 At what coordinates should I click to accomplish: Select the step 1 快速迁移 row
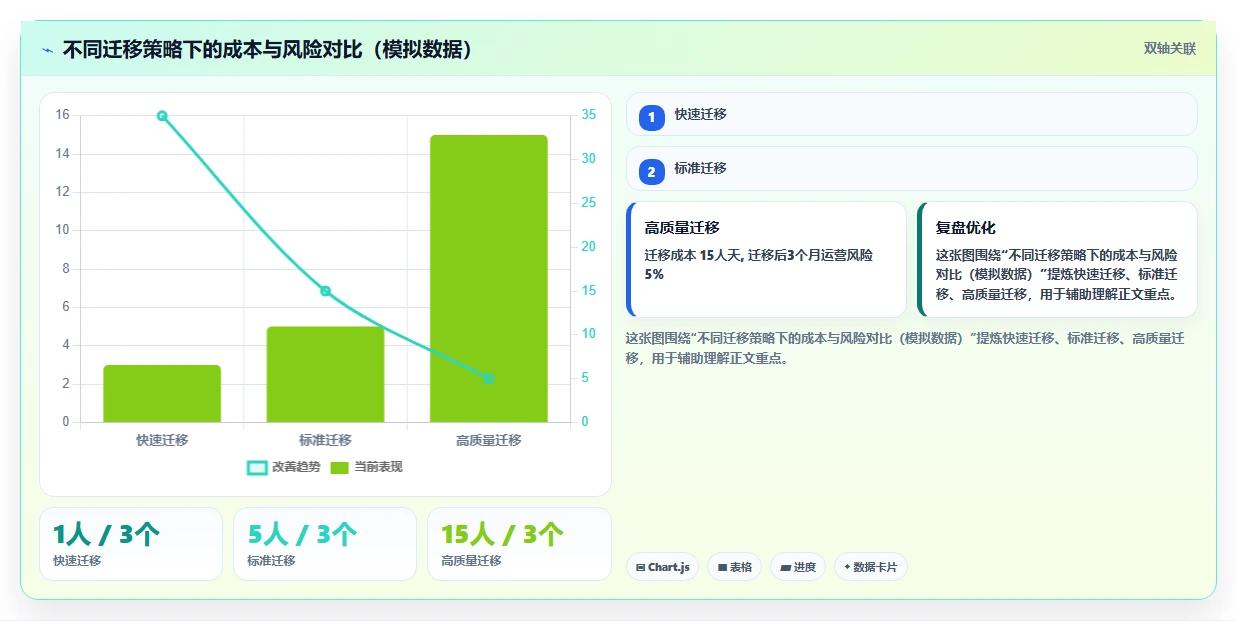click(911, 114)
